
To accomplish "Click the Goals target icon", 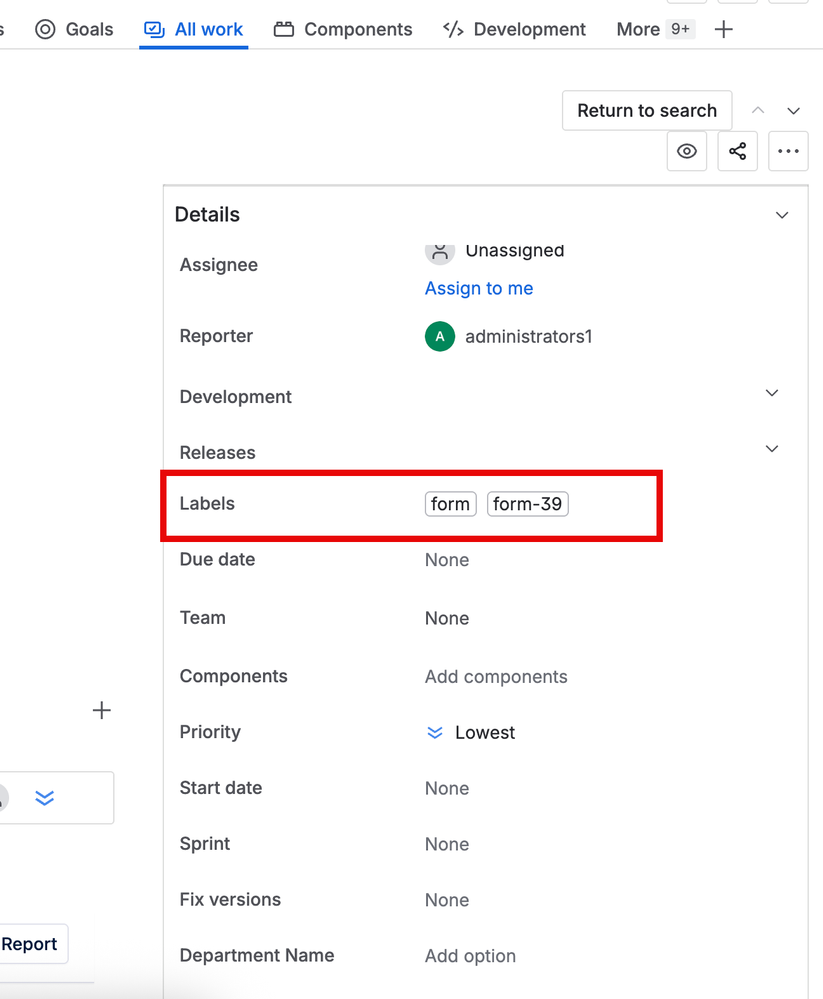I will [45, 29].
